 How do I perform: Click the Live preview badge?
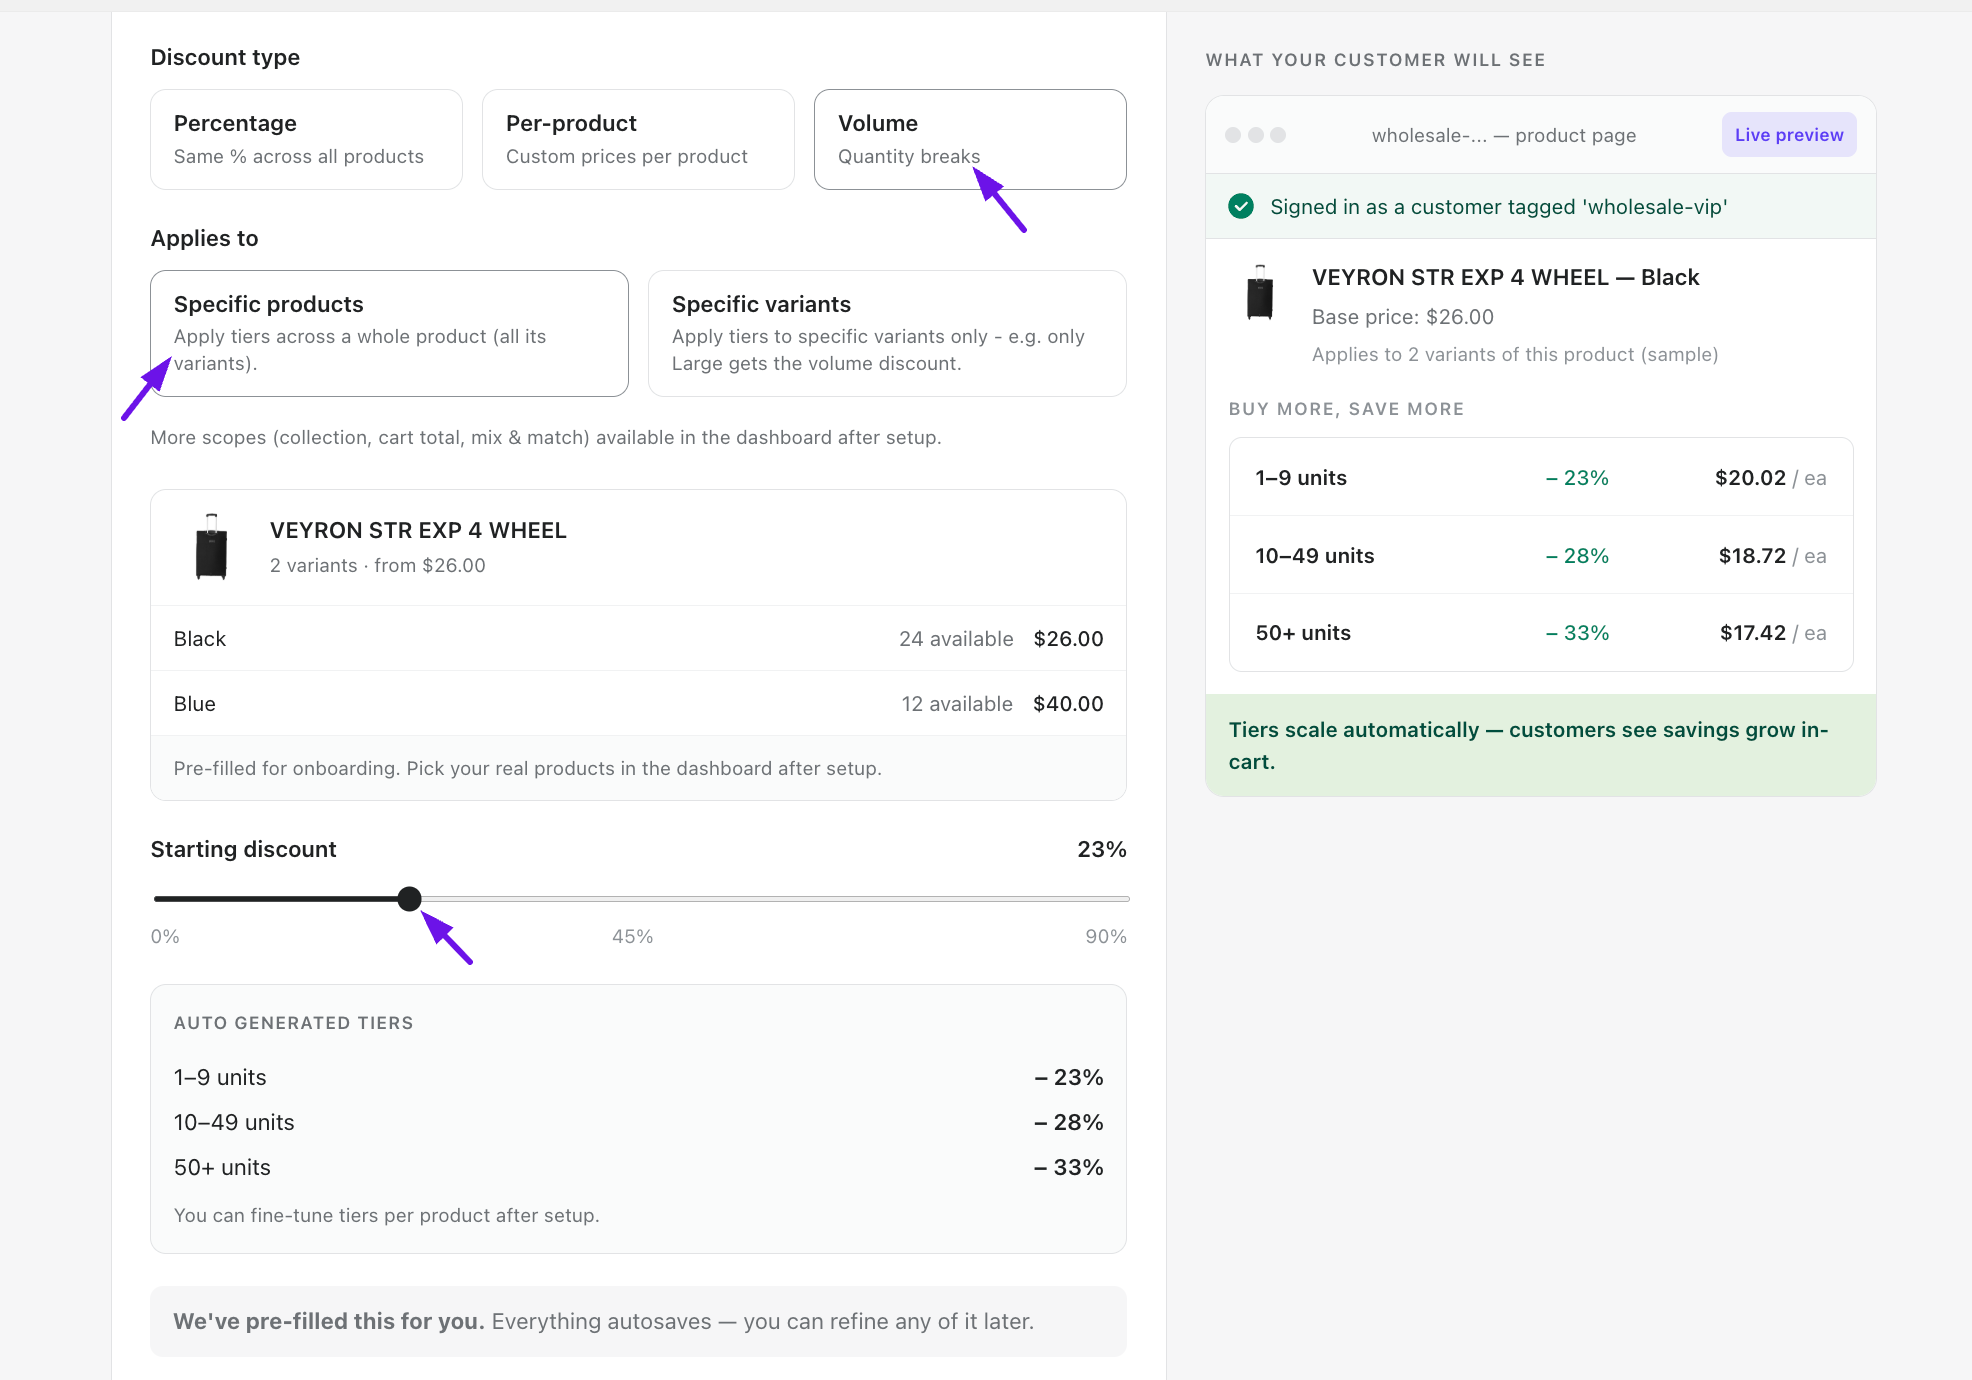[1789, 135]
